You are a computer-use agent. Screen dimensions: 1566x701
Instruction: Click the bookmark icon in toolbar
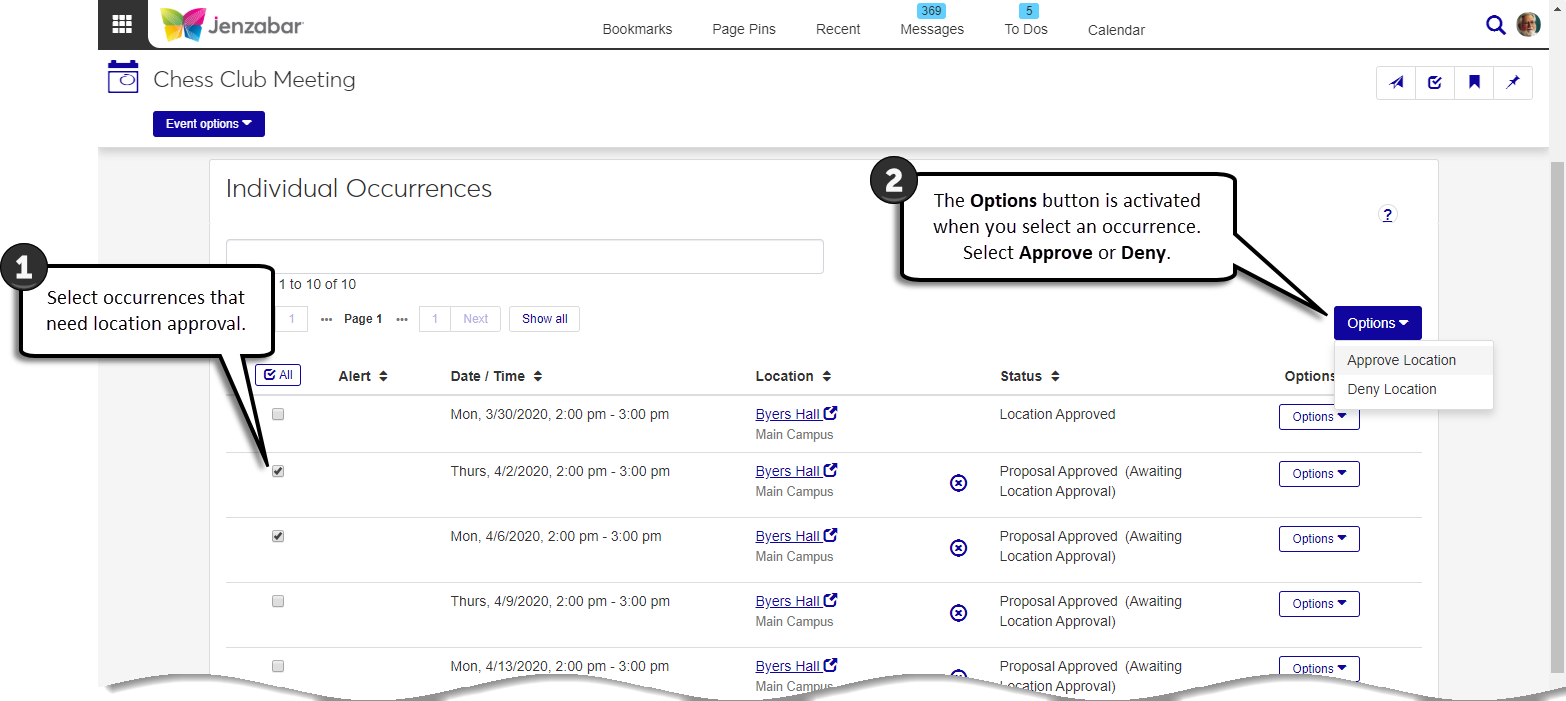pos(1474,83)
